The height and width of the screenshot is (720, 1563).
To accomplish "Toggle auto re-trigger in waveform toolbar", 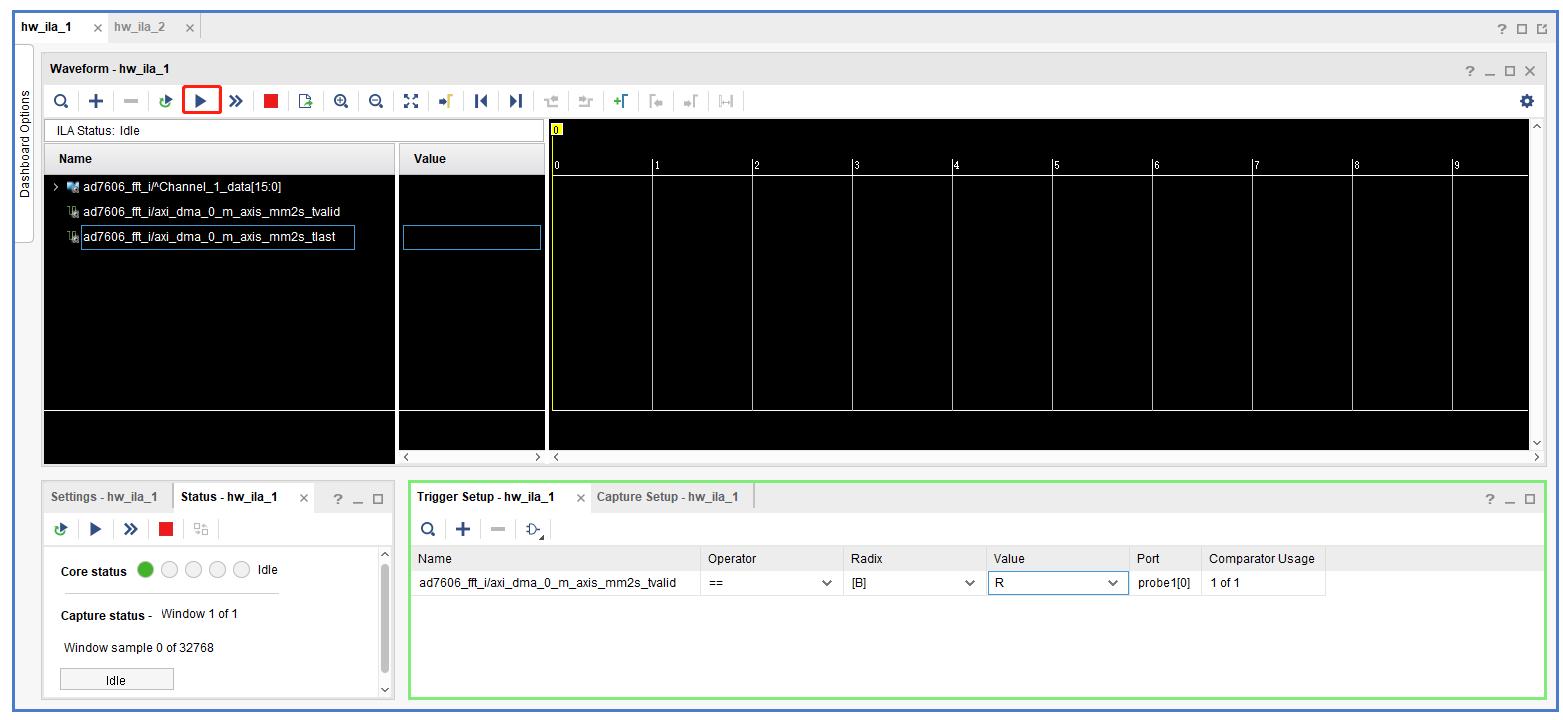I will 165,101.
